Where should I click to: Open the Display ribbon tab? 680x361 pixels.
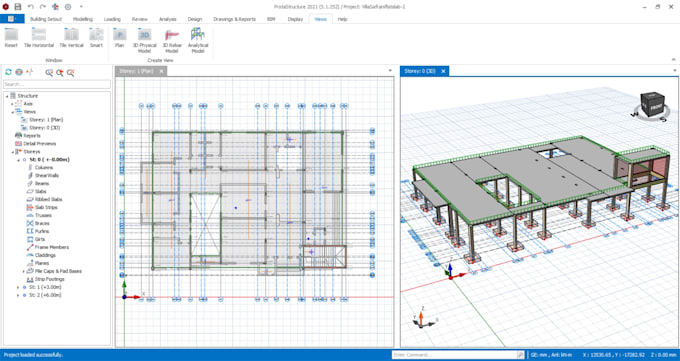(295, 19)
